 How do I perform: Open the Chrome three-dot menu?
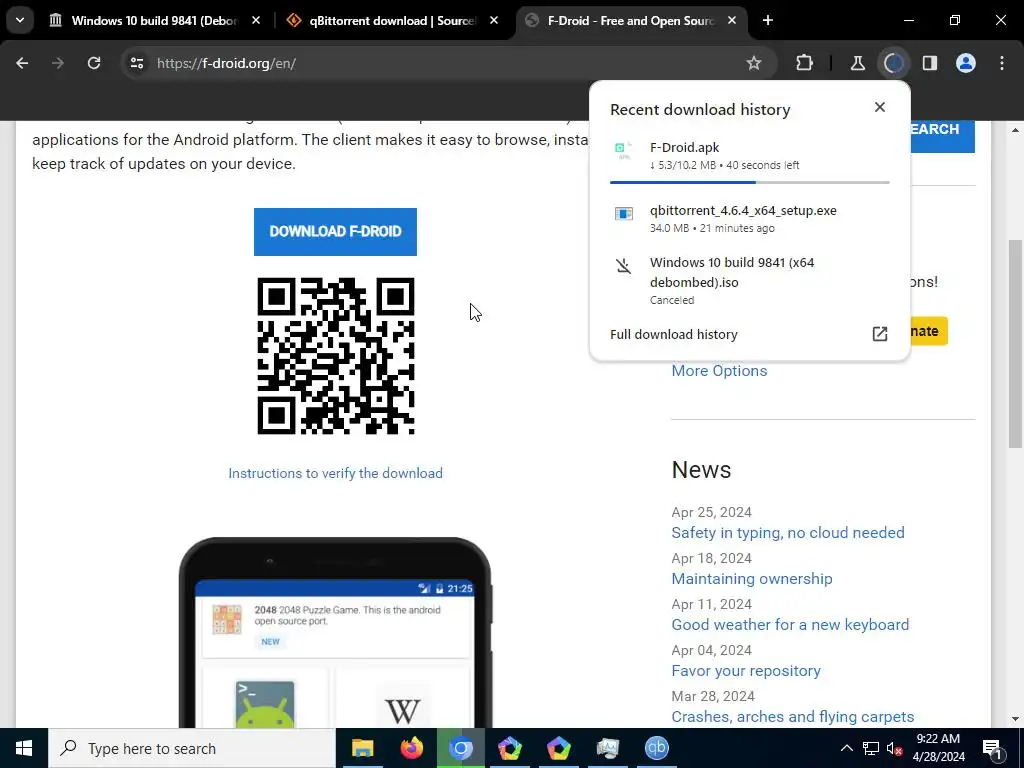[1002, 63]
